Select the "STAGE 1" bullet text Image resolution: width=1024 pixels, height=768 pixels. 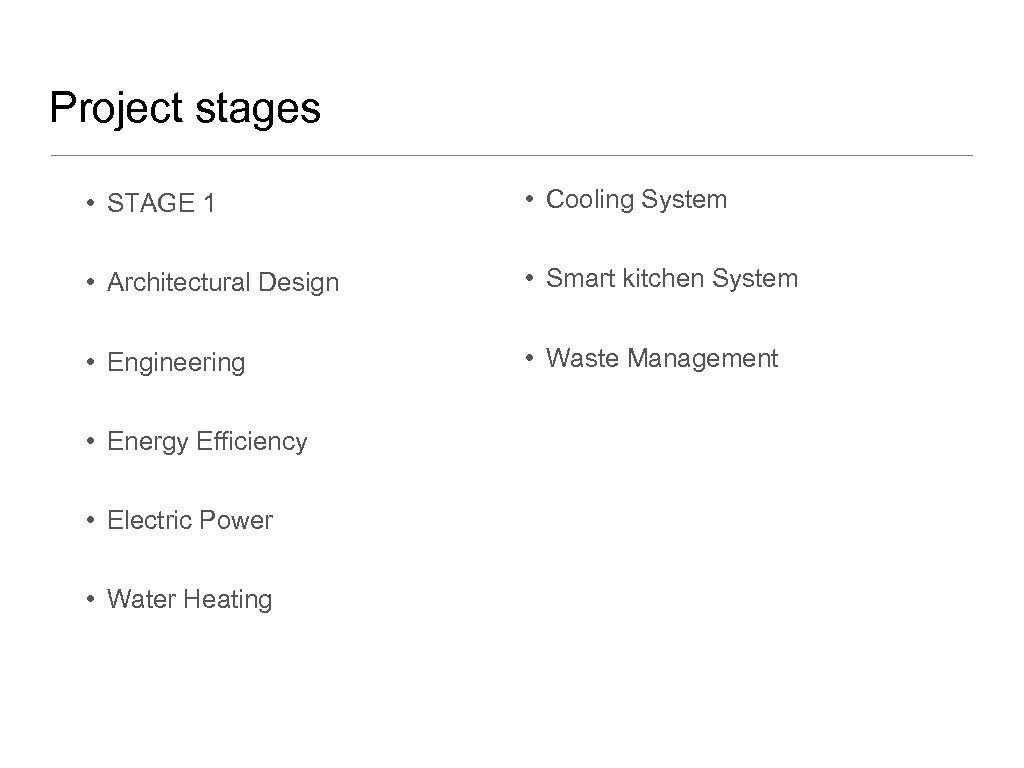pos(160,204)
